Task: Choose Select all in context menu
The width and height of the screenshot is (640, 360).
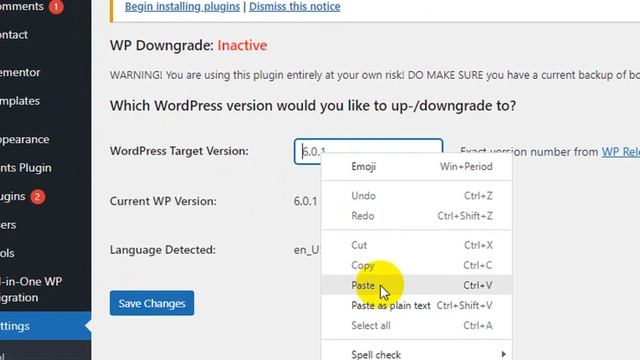Action: point(416,325)
